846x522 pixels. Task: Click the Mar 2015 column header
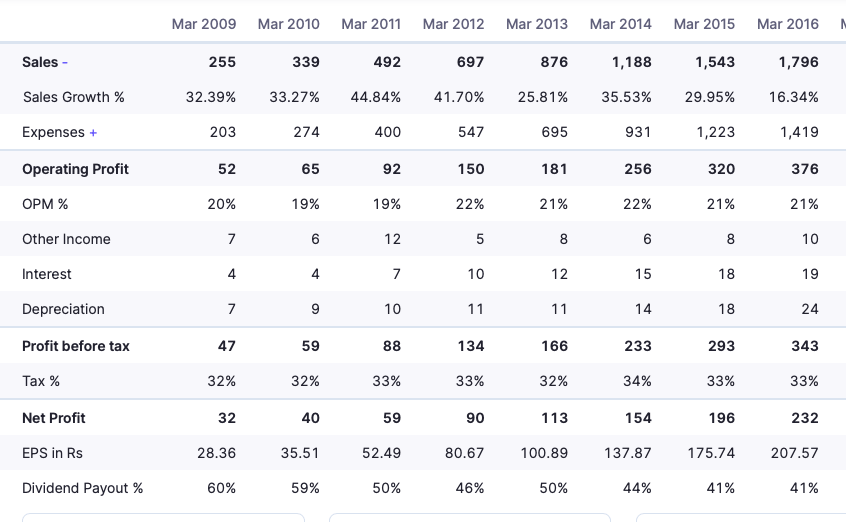pos(704,24)
